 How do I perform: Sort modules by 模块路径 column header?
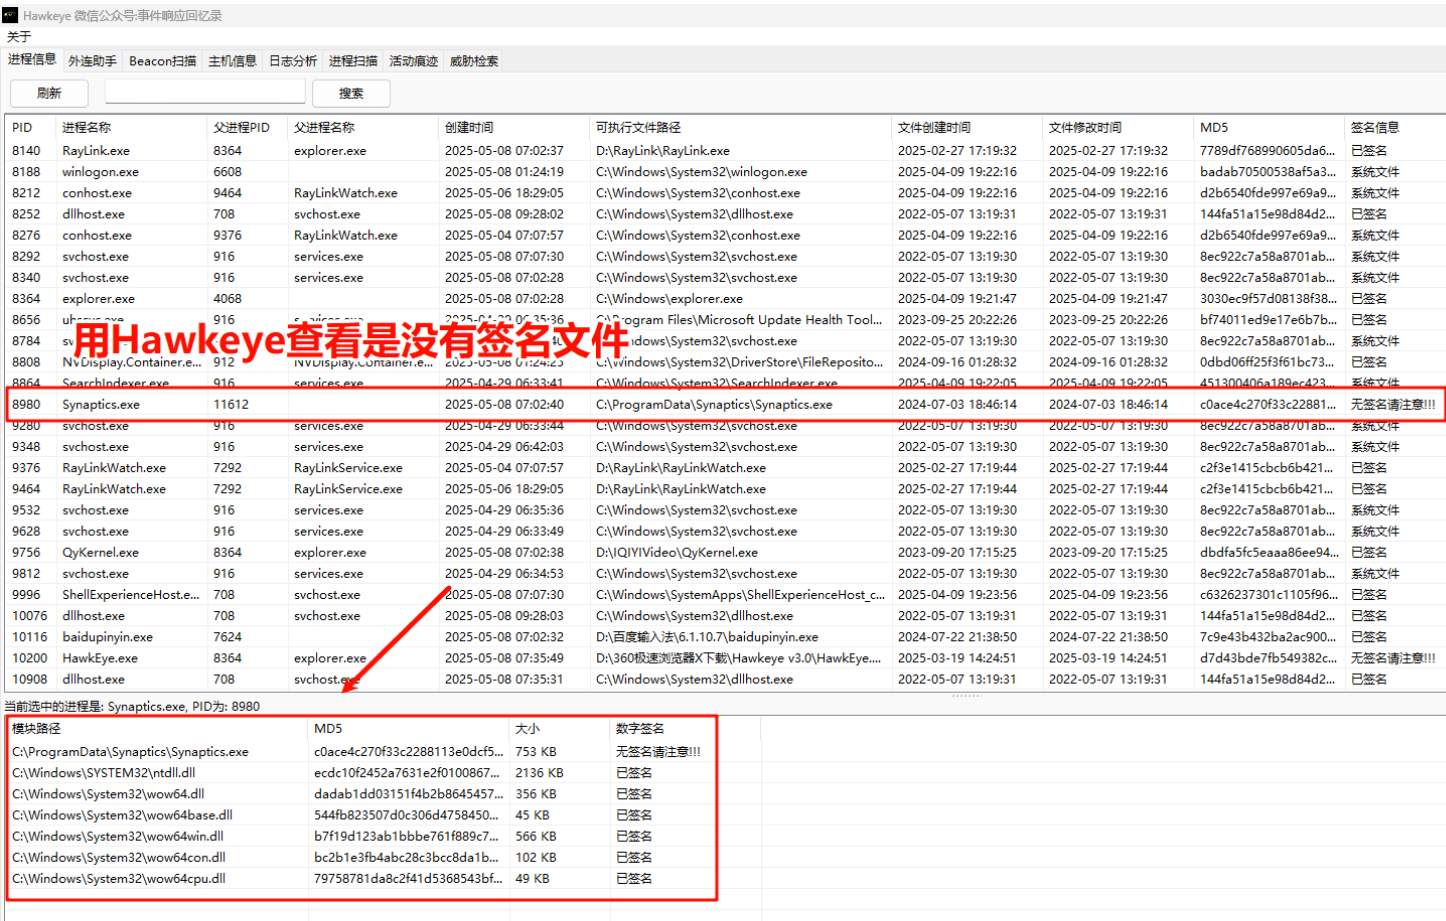coord(158,728)
